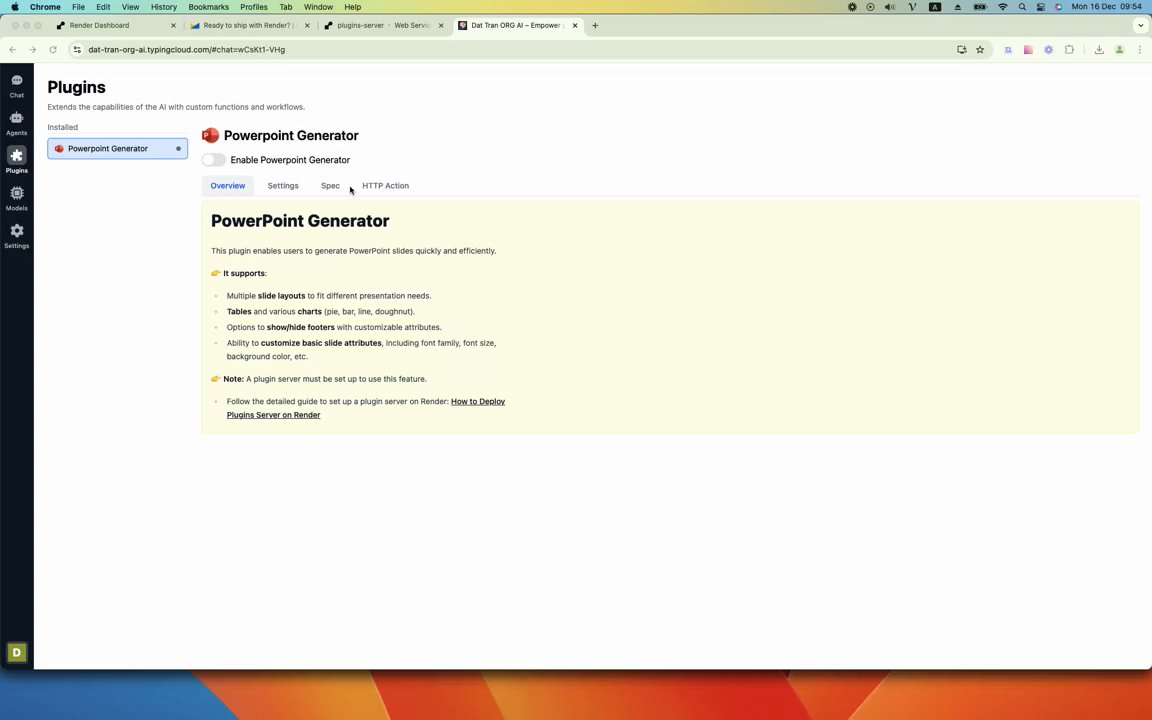Image resolution: width=1152 pixels, height=720 pixels.
Task: Click the PowerPoint logo beside the plugin title
Action: [x=210, y=135]
